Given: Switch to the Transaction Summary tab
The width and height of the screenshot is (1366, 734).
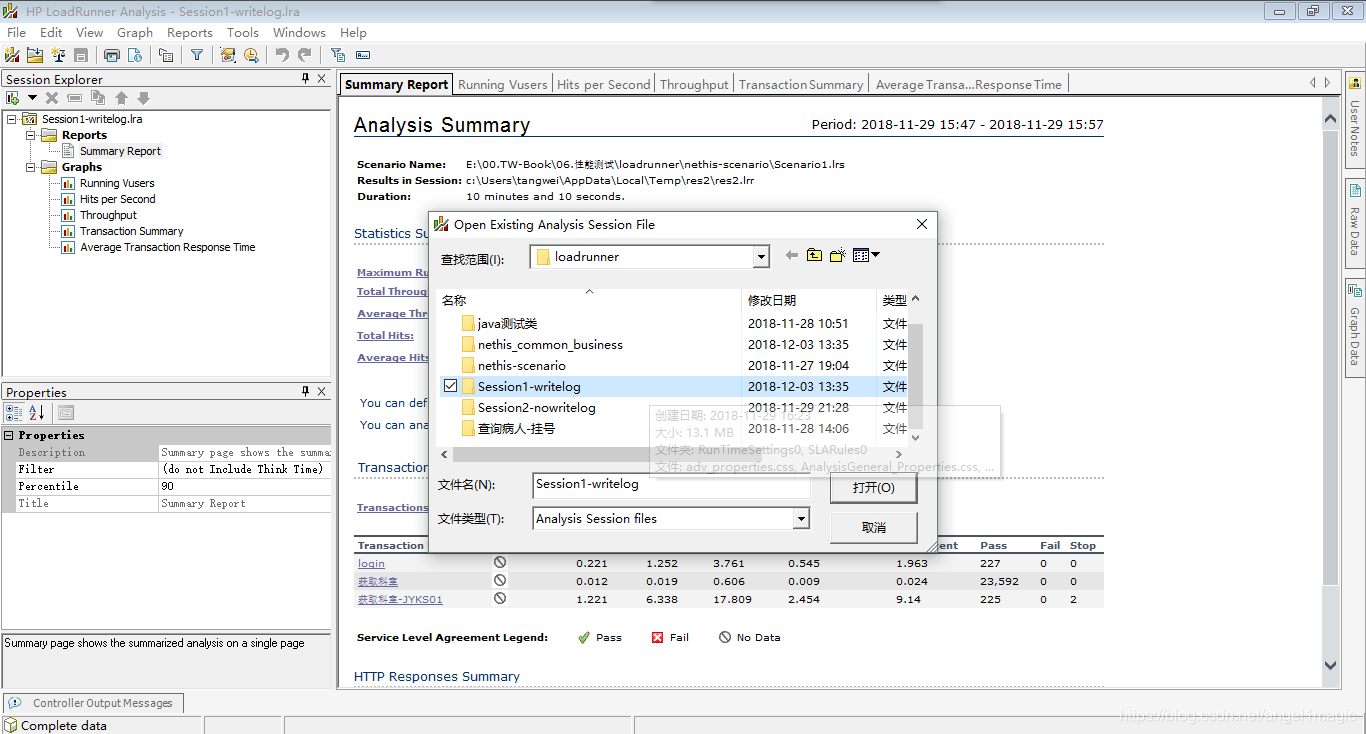Looking at the screenshot, I should [801, 84].
